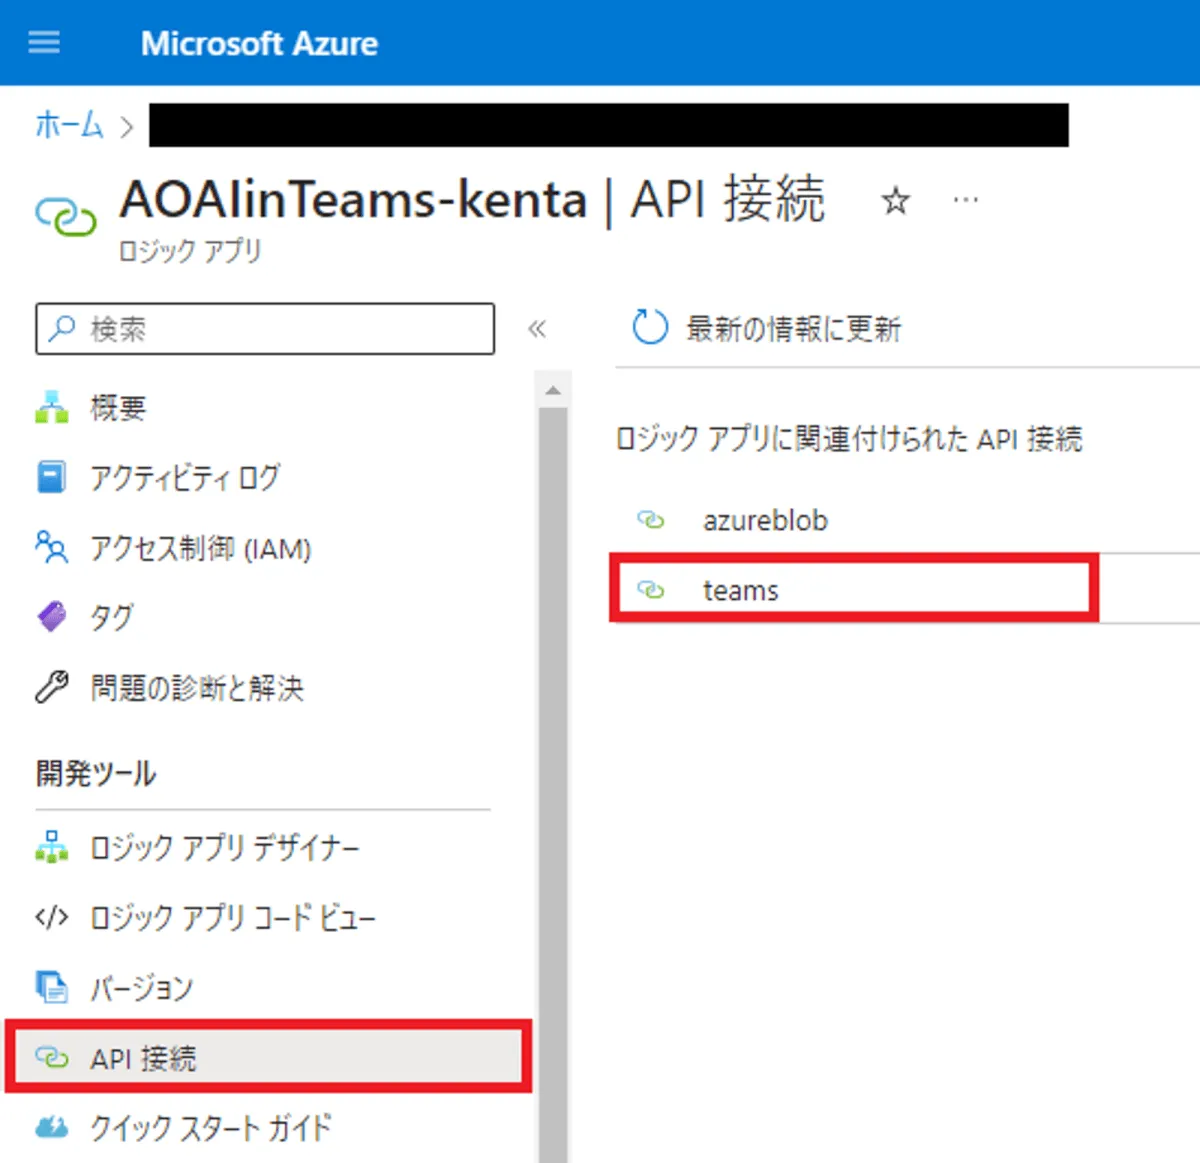
Task: Click 最新の情報に更新 refresh button
Action: point(792,328)
